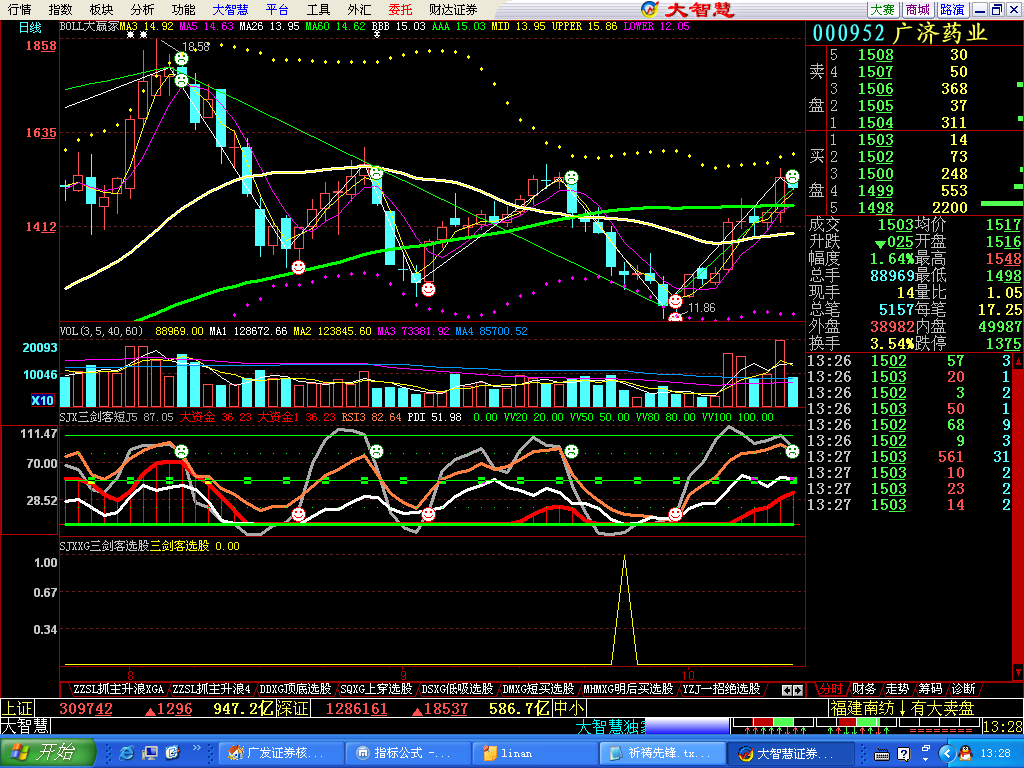Select the ZZSL抓主升浪4 indicator tab

[x=212, y=689]
